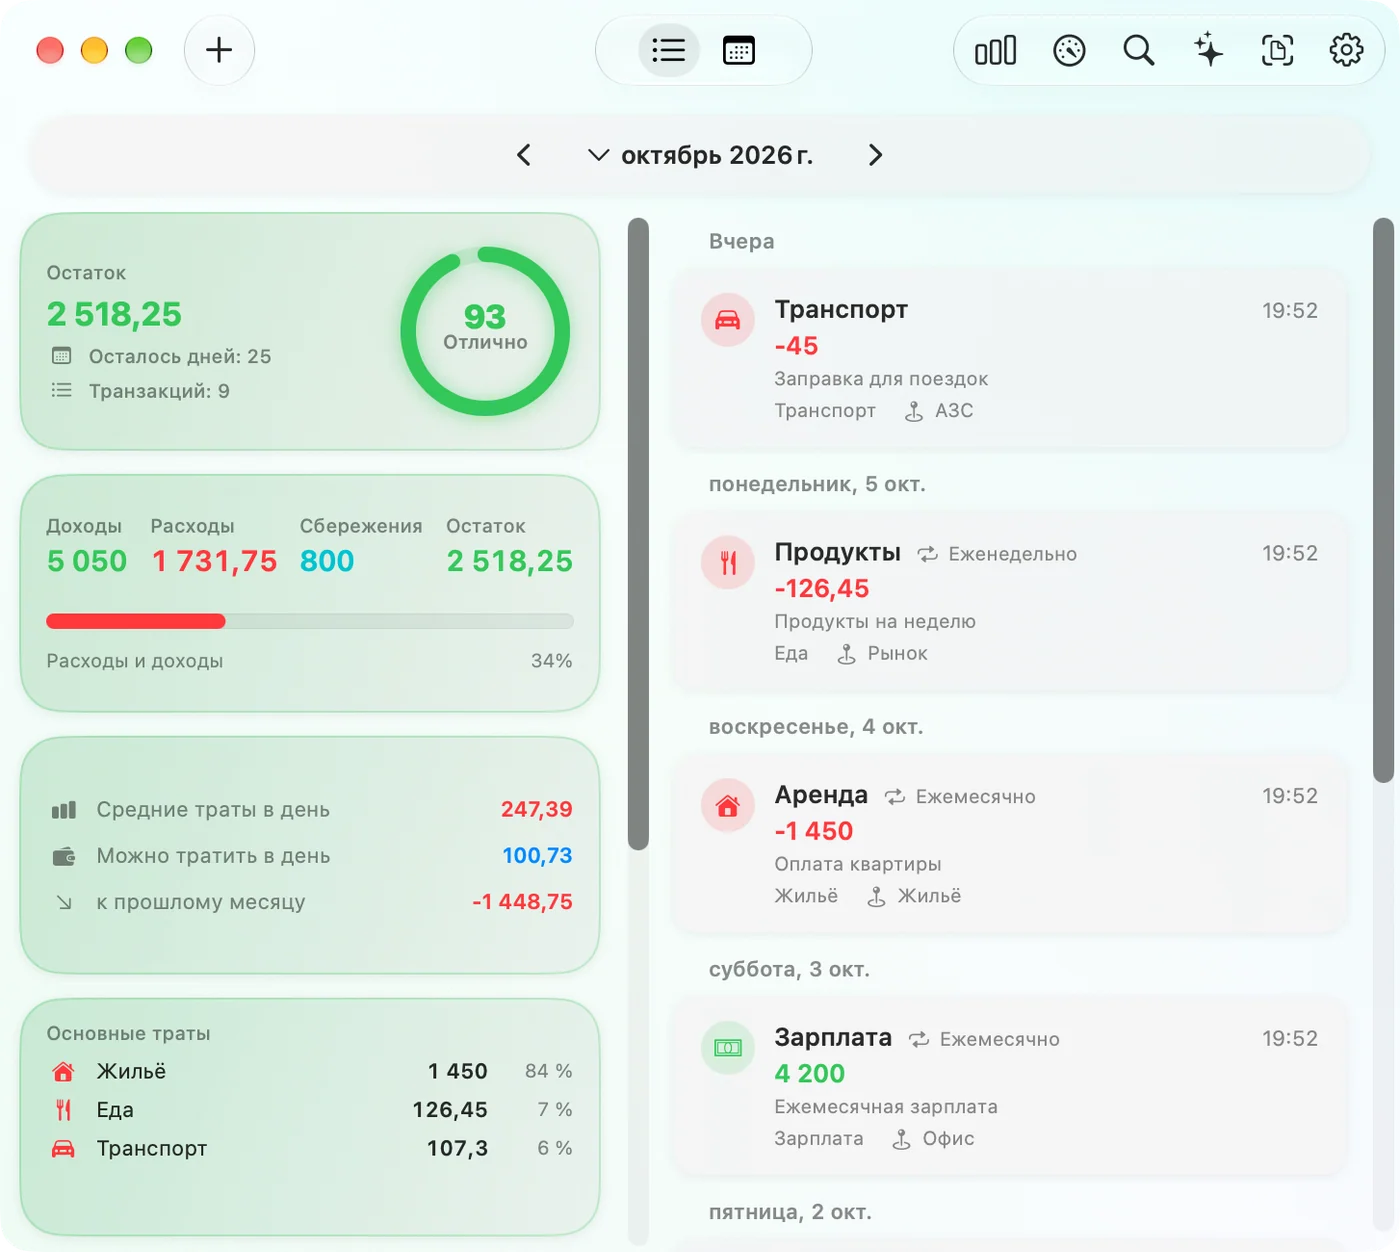Image resolution: width=1400 pixels, height=1252 pixels.
Task: Open the sparkle AI assistant icon
Action: (1208, 50)
